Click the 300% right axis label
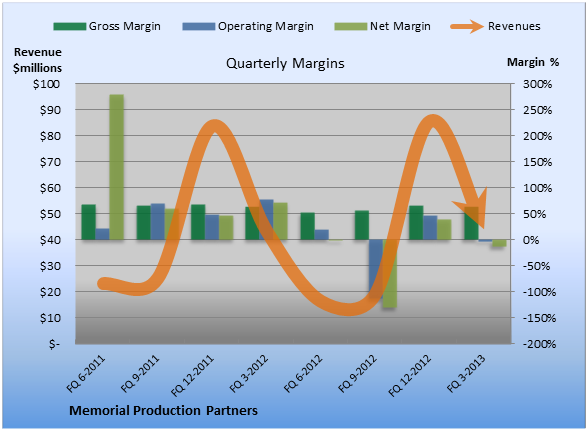 [537, 84]
